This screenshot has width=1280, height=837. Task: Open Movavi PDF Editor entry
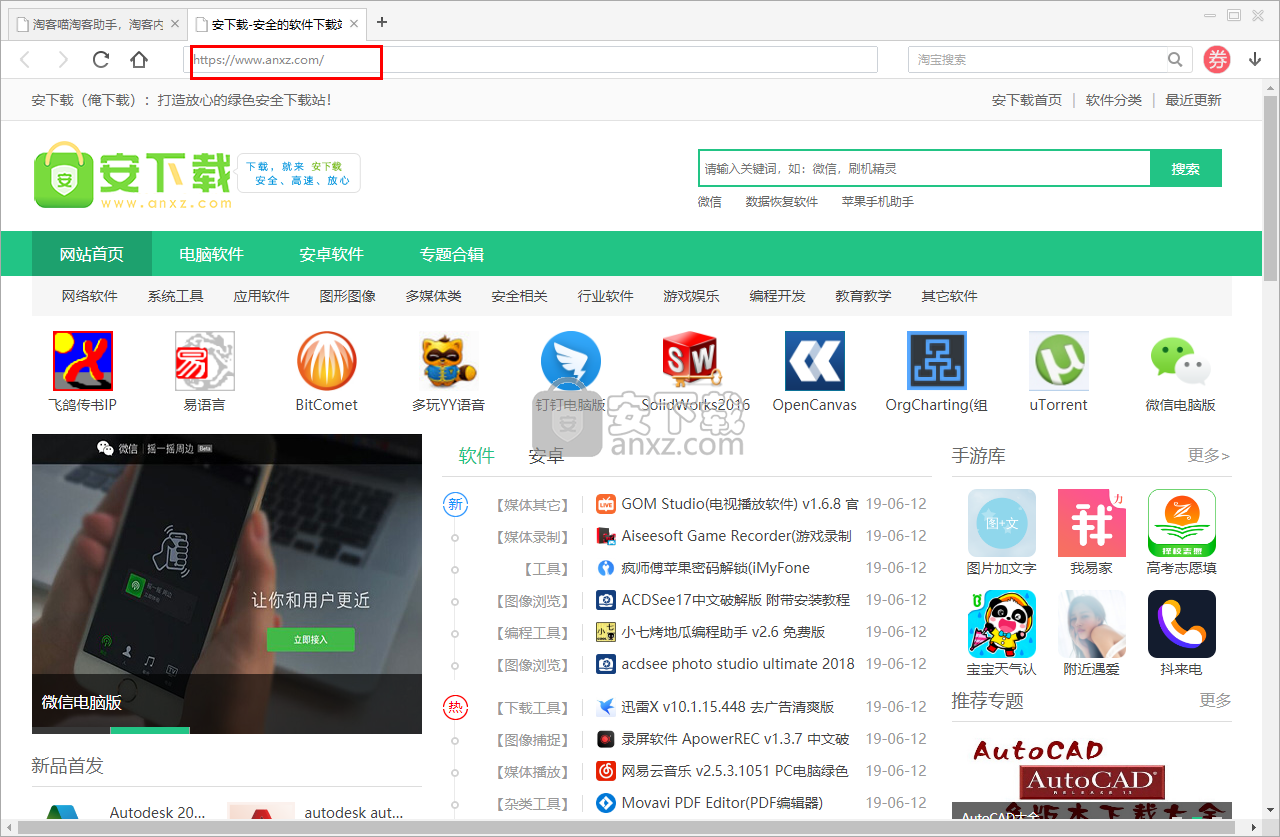722,803
